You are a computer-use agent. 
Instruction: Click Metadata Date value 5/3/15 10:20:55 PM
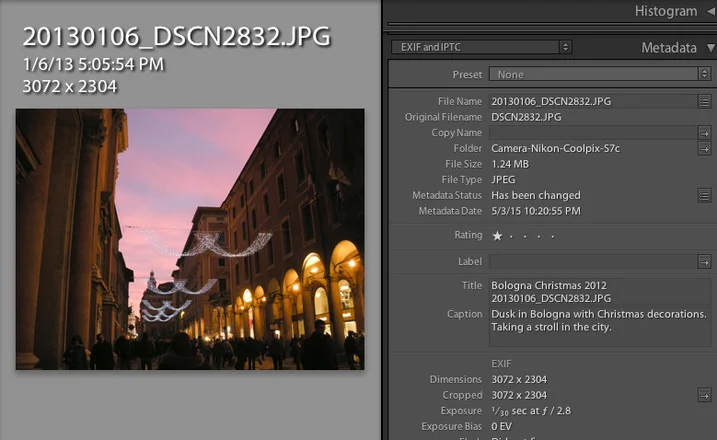[535, 211]
